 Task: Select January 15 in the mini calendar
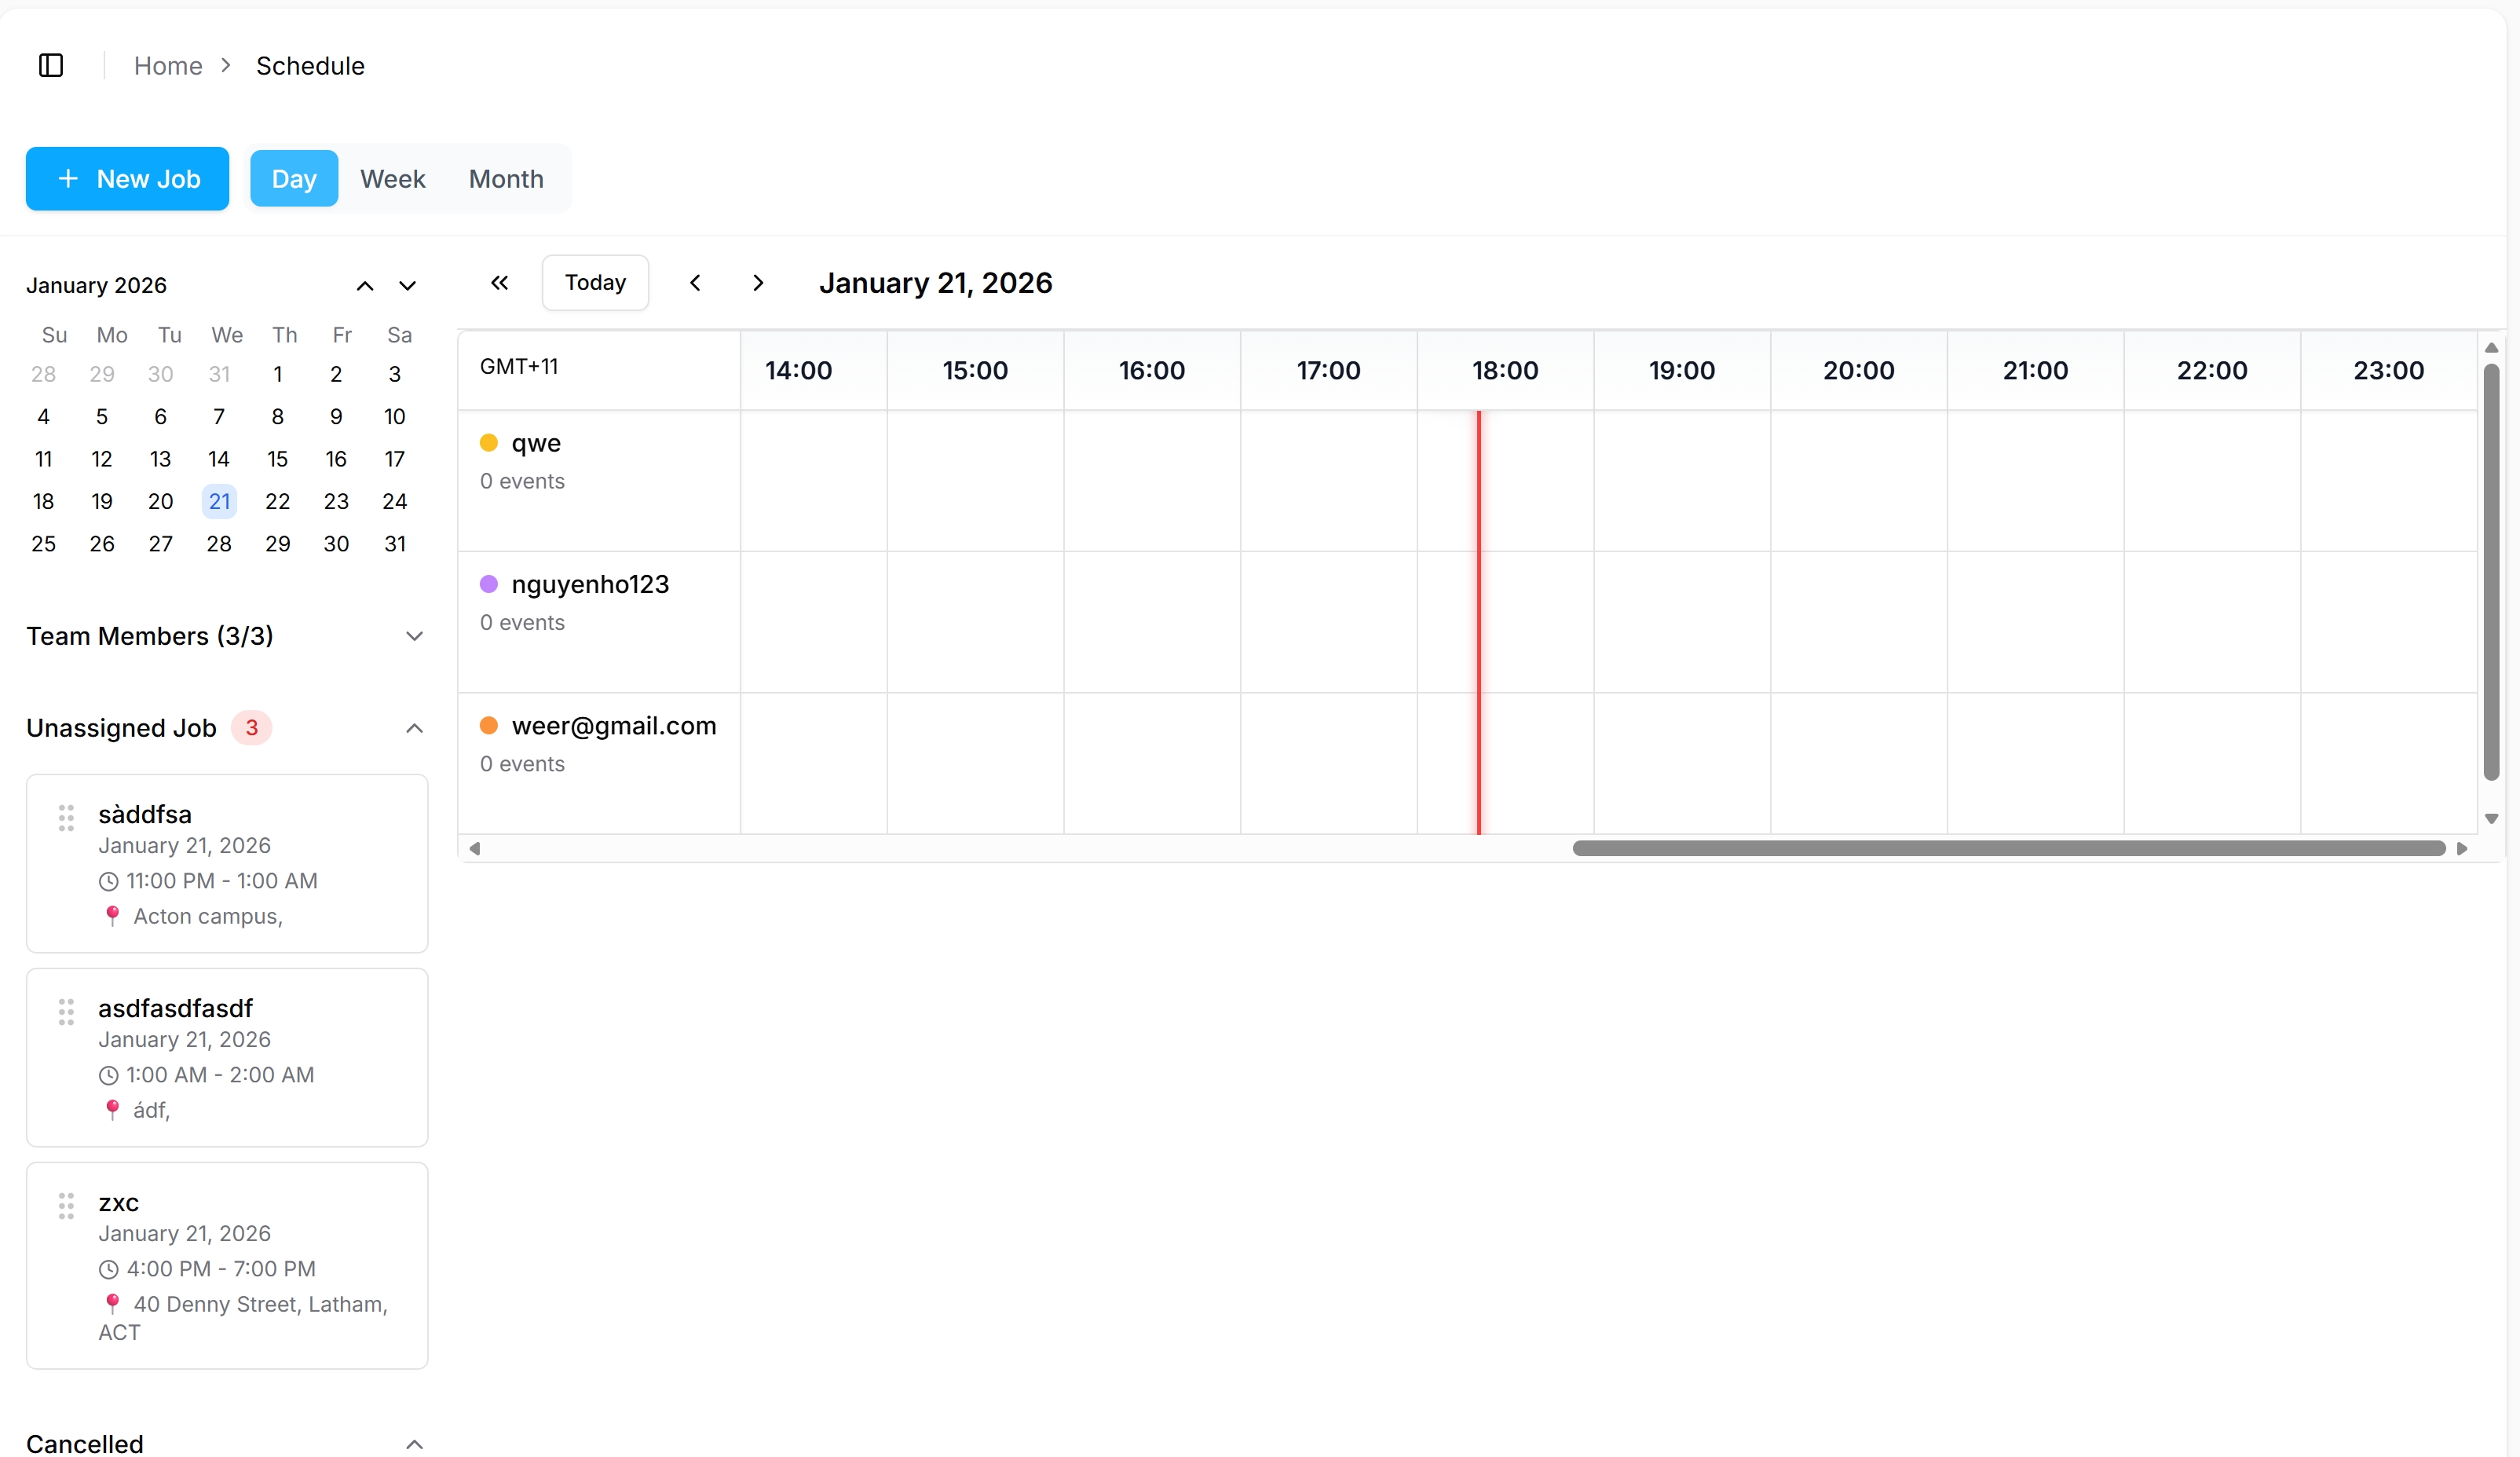coord(277,459)
